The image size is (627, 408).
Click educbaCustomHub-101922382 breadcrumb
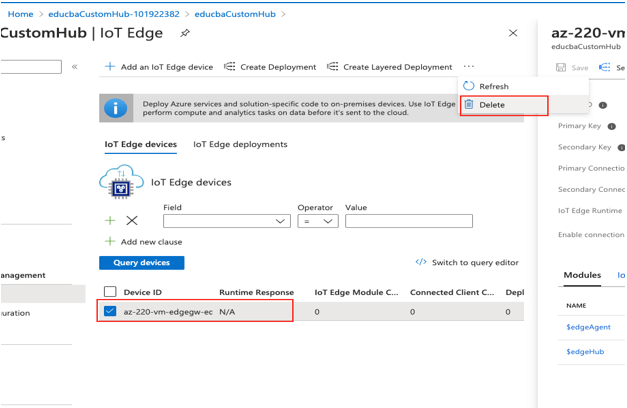pos(114,14)
